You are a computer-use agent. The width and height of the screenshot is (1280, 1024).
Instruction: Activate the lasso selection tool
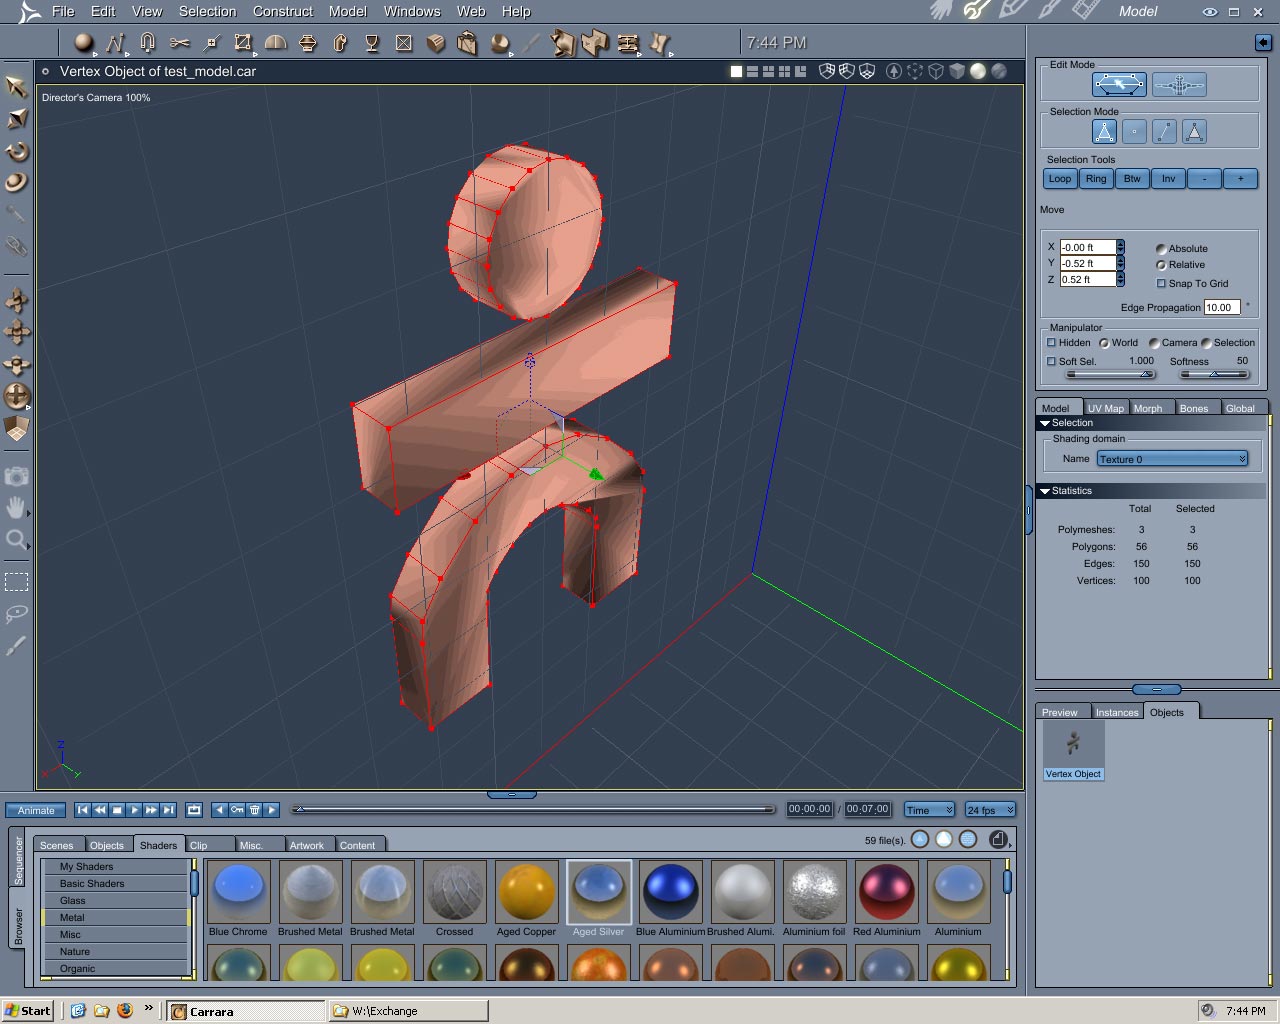16,614
